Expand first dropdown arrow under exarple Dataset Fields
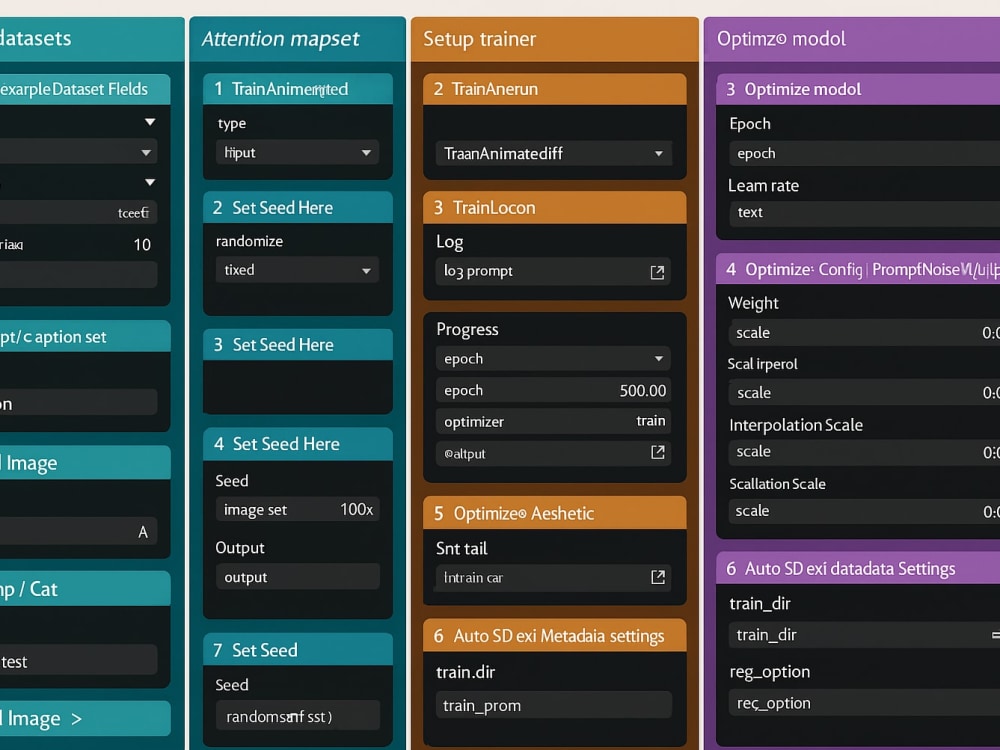1000x750 pixels. (150, 122)
